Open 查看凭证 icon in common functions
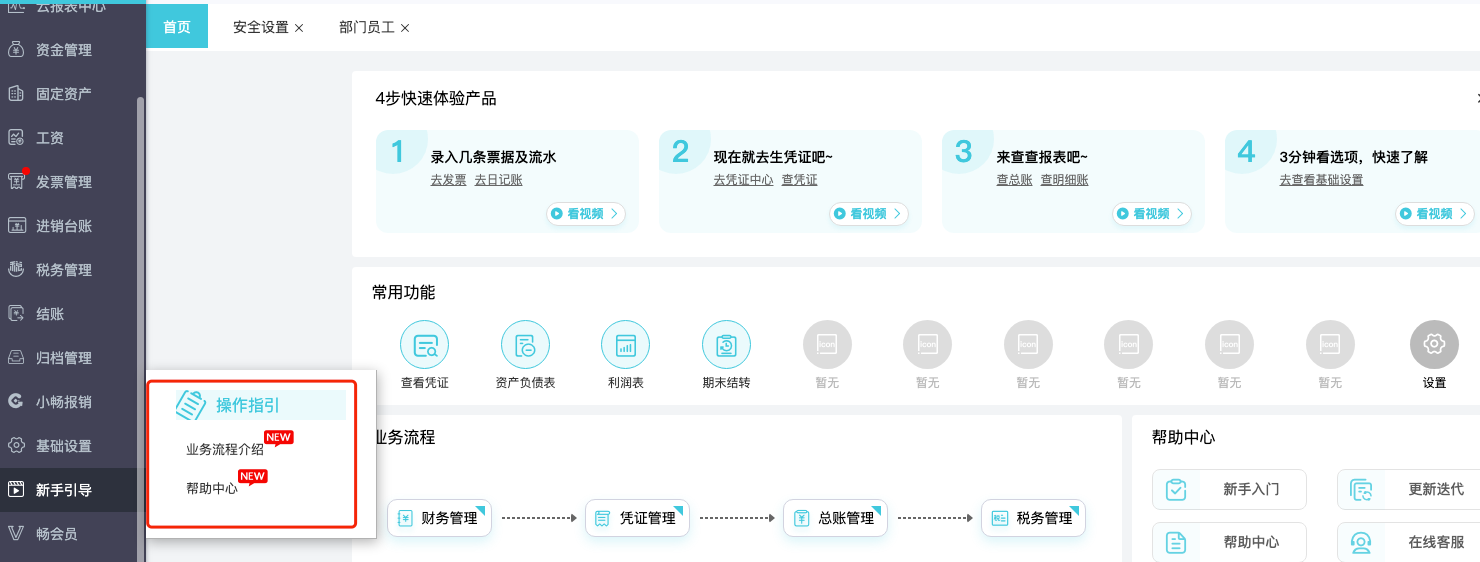This screenshot has width=1480, height=562. click(x=424, y=346)
